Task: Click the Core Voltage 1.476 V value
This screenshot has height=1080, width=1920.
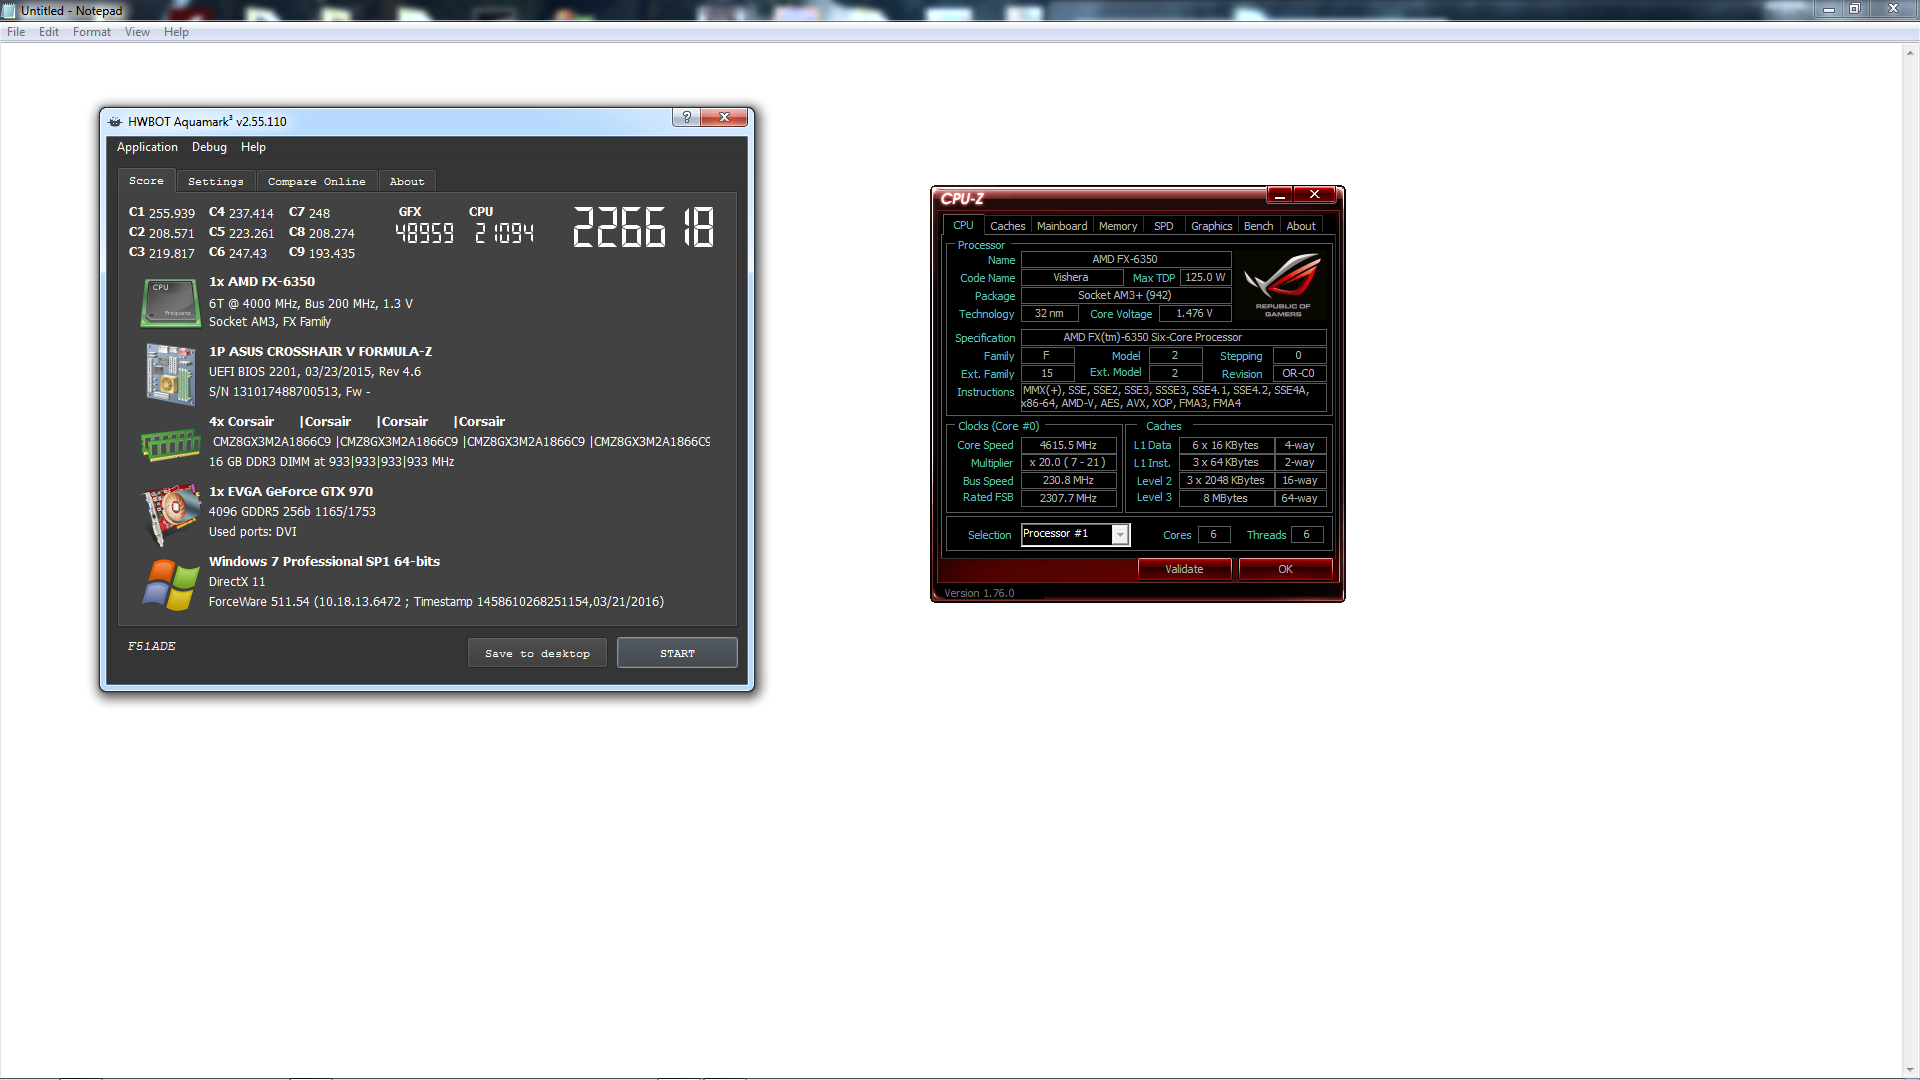Action: coord(1194,314)
